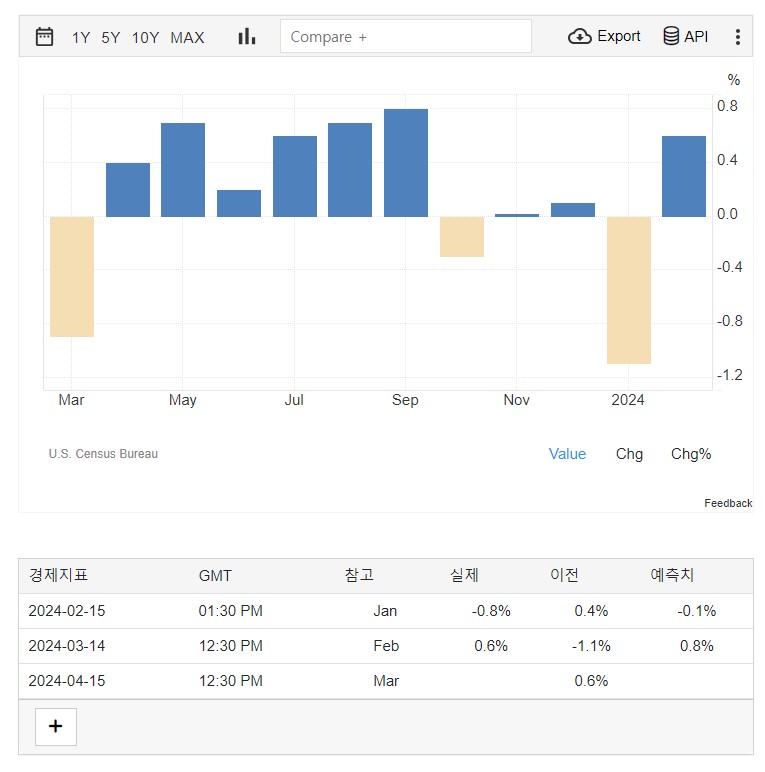
Task: Click the API text label
Action: coord(696,36)
